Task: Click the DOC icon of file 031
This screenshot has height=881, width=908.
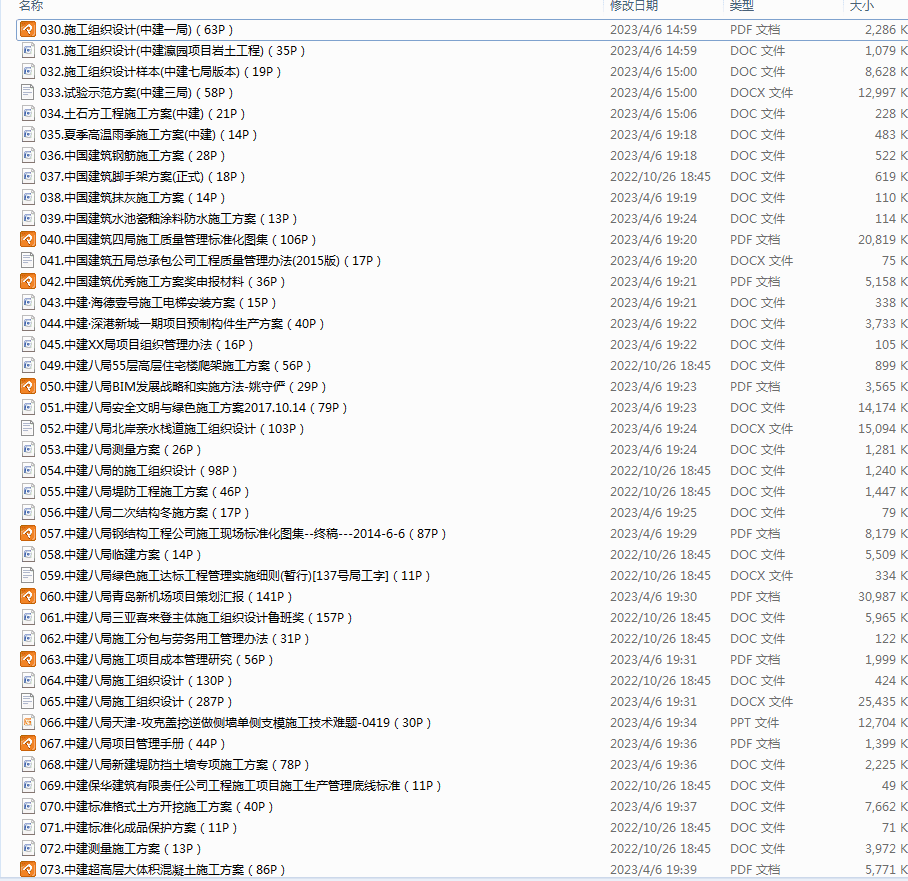Action: (27, 50)
